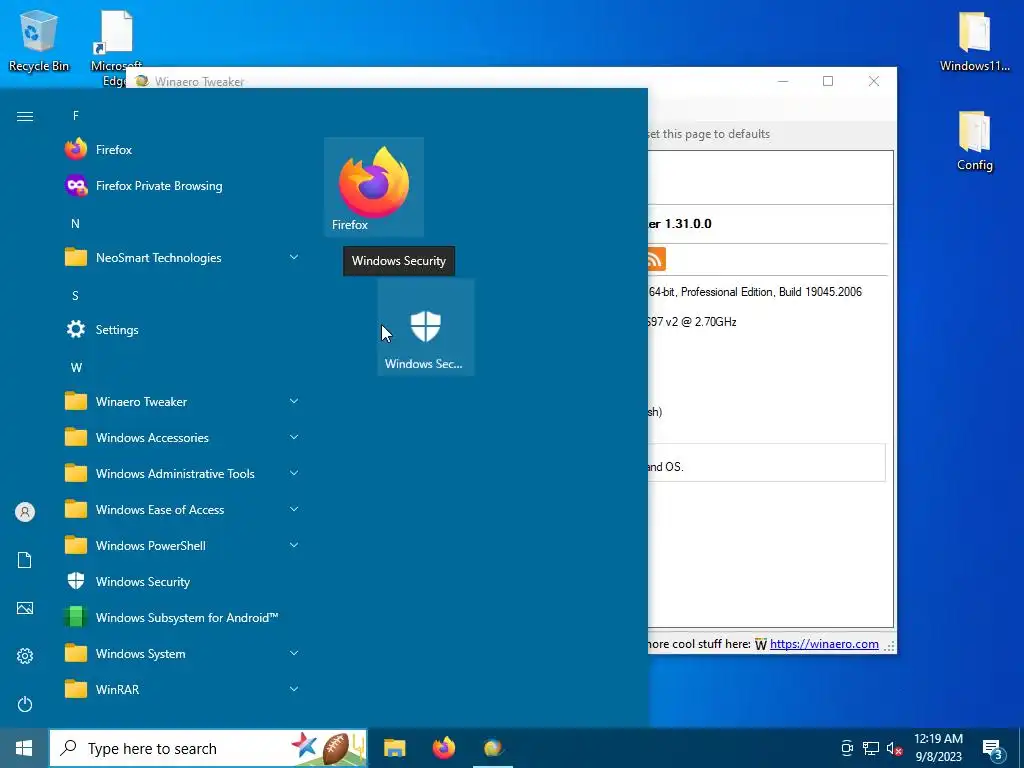
Task: Open the winaero.com link
Action: 824,644
